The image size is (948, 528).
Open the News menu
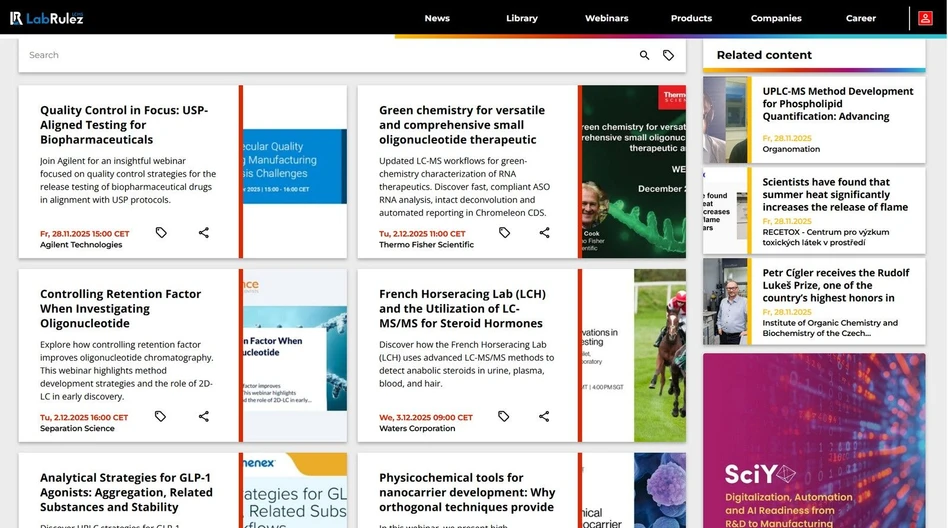pos(437,18)
